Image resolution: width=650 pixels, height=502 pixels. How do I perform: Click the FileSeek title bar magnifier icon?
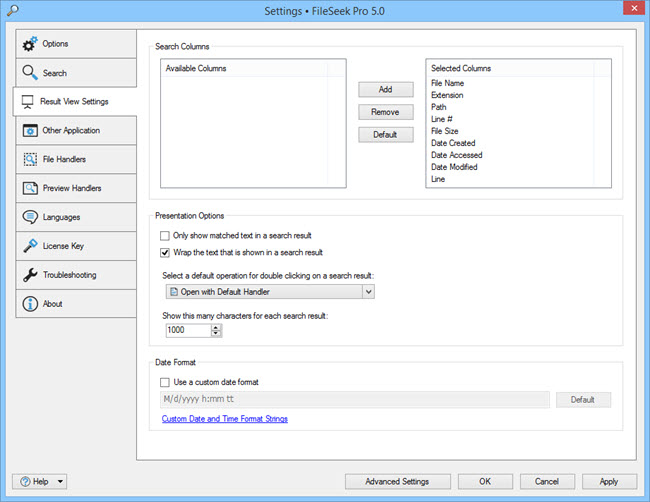[12, 10]
